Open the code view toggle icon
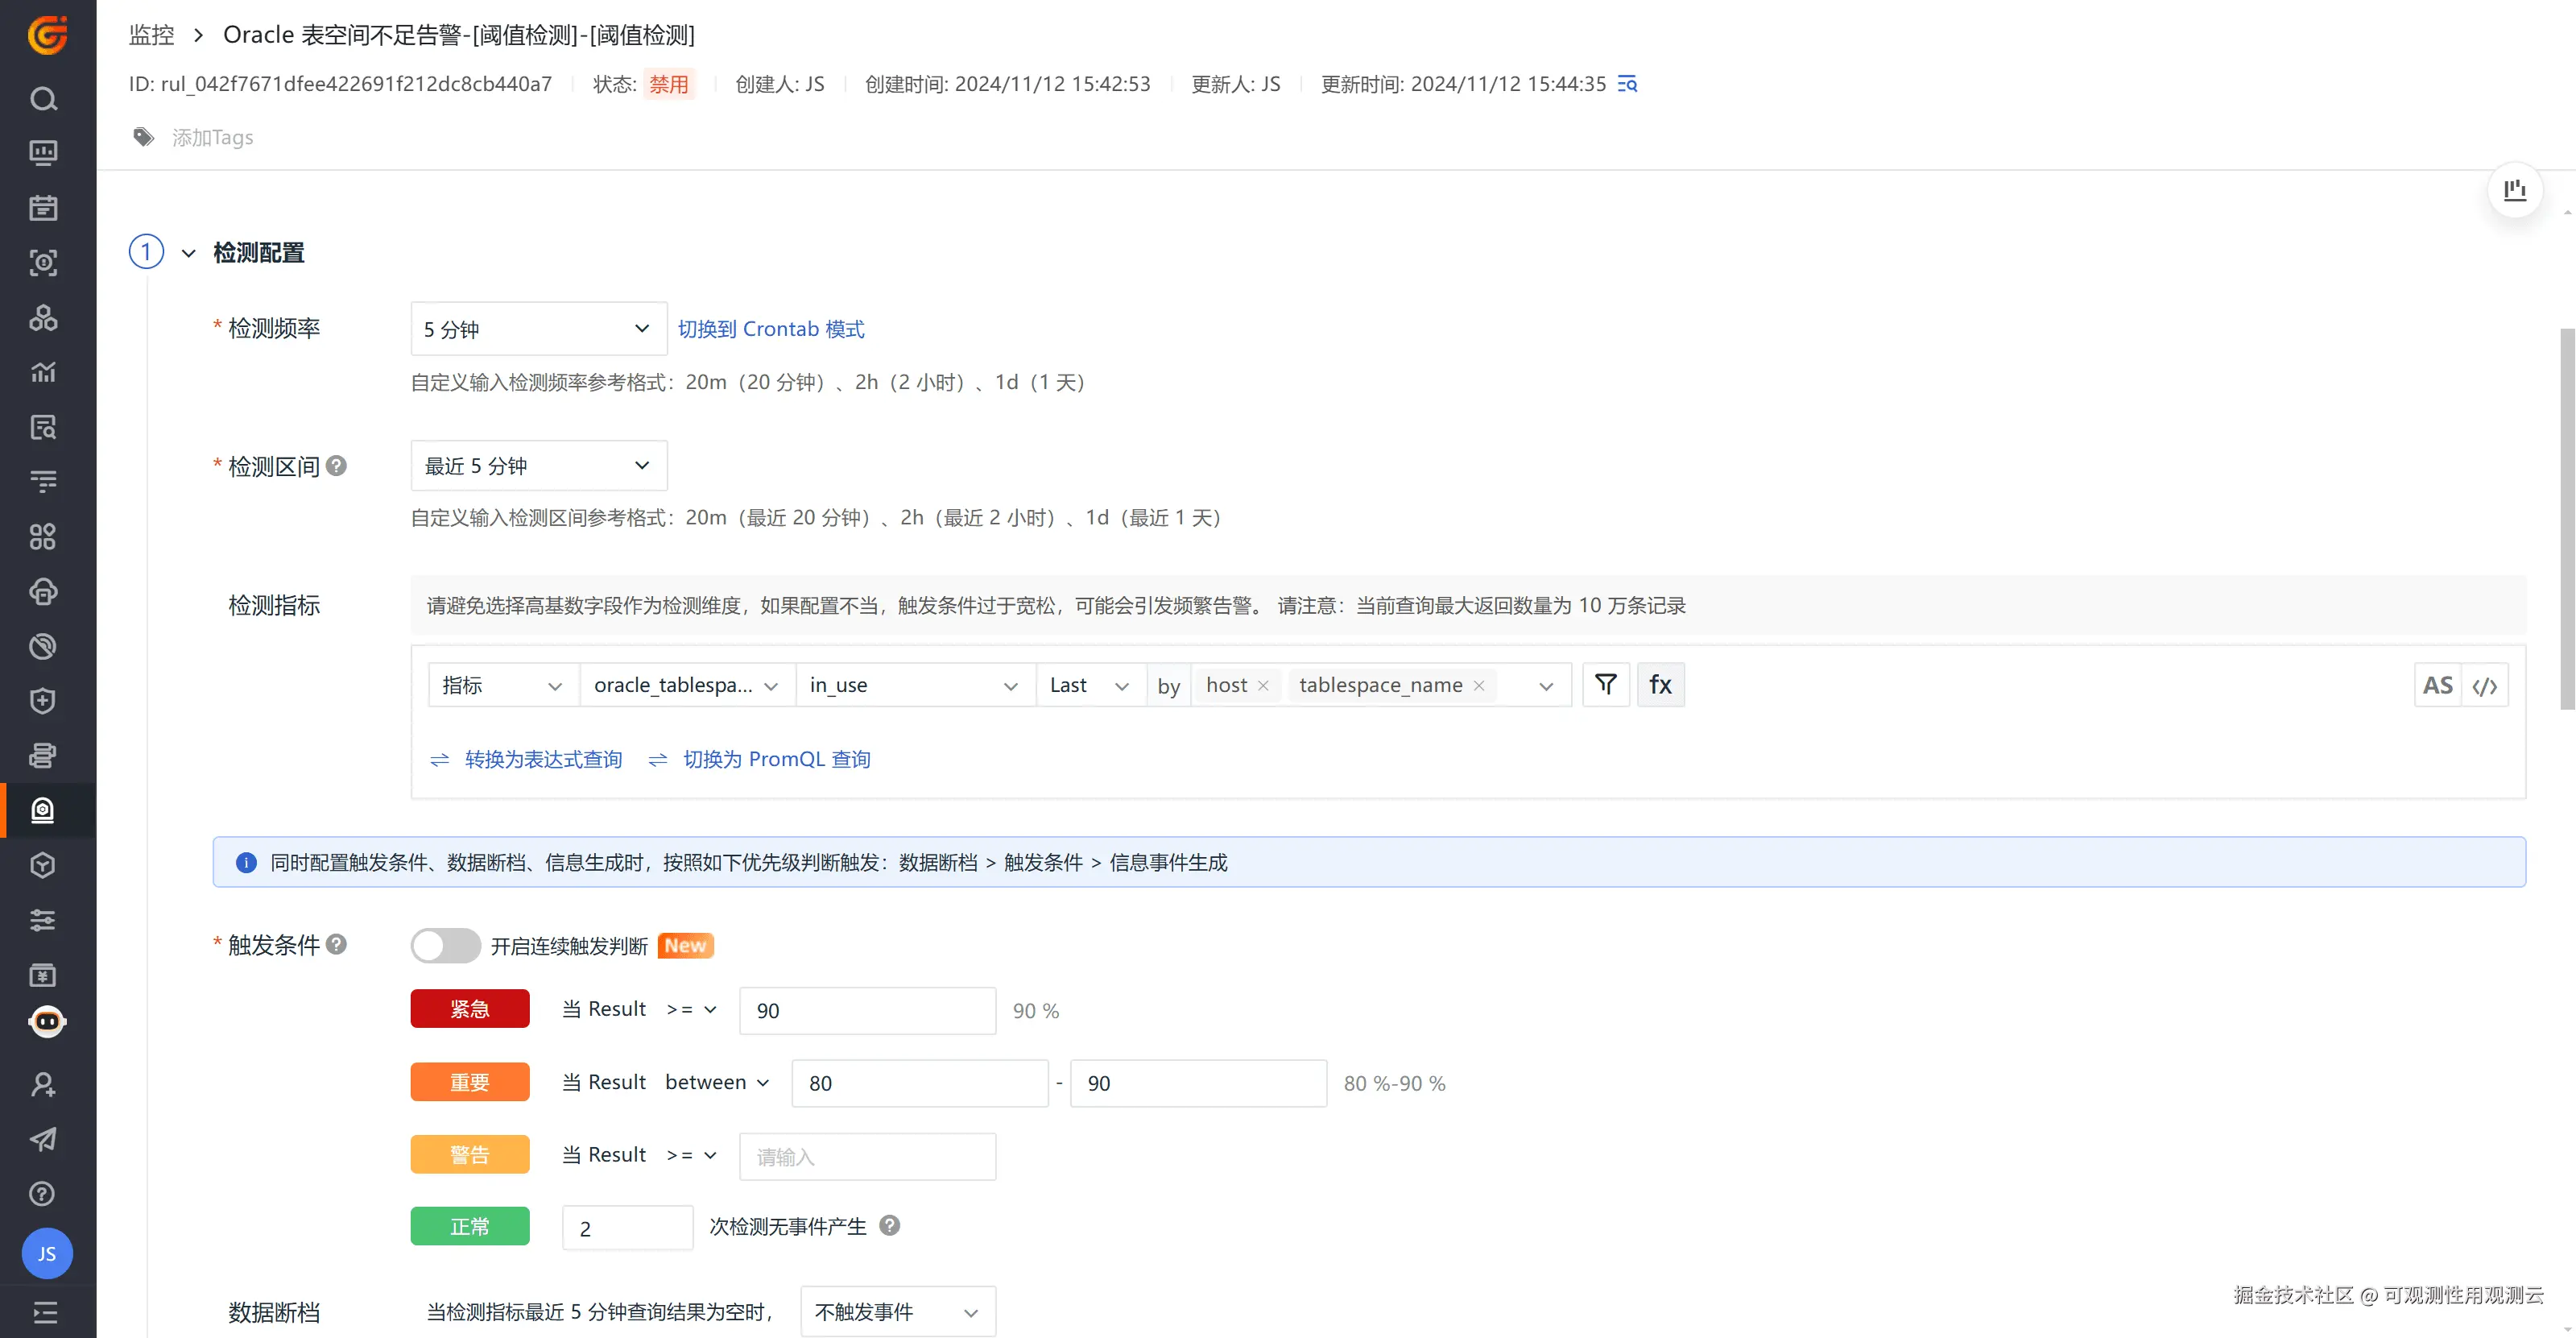The height and width of the screenshot is (1338, 2576). [x=2485, y=686]
